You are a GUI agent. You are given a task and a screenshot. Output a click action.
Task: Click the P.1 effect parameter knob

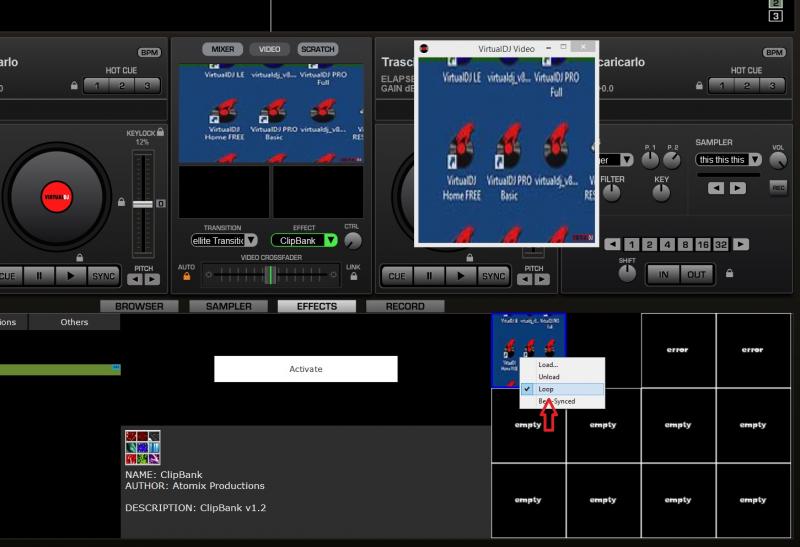tap(650, 161)
